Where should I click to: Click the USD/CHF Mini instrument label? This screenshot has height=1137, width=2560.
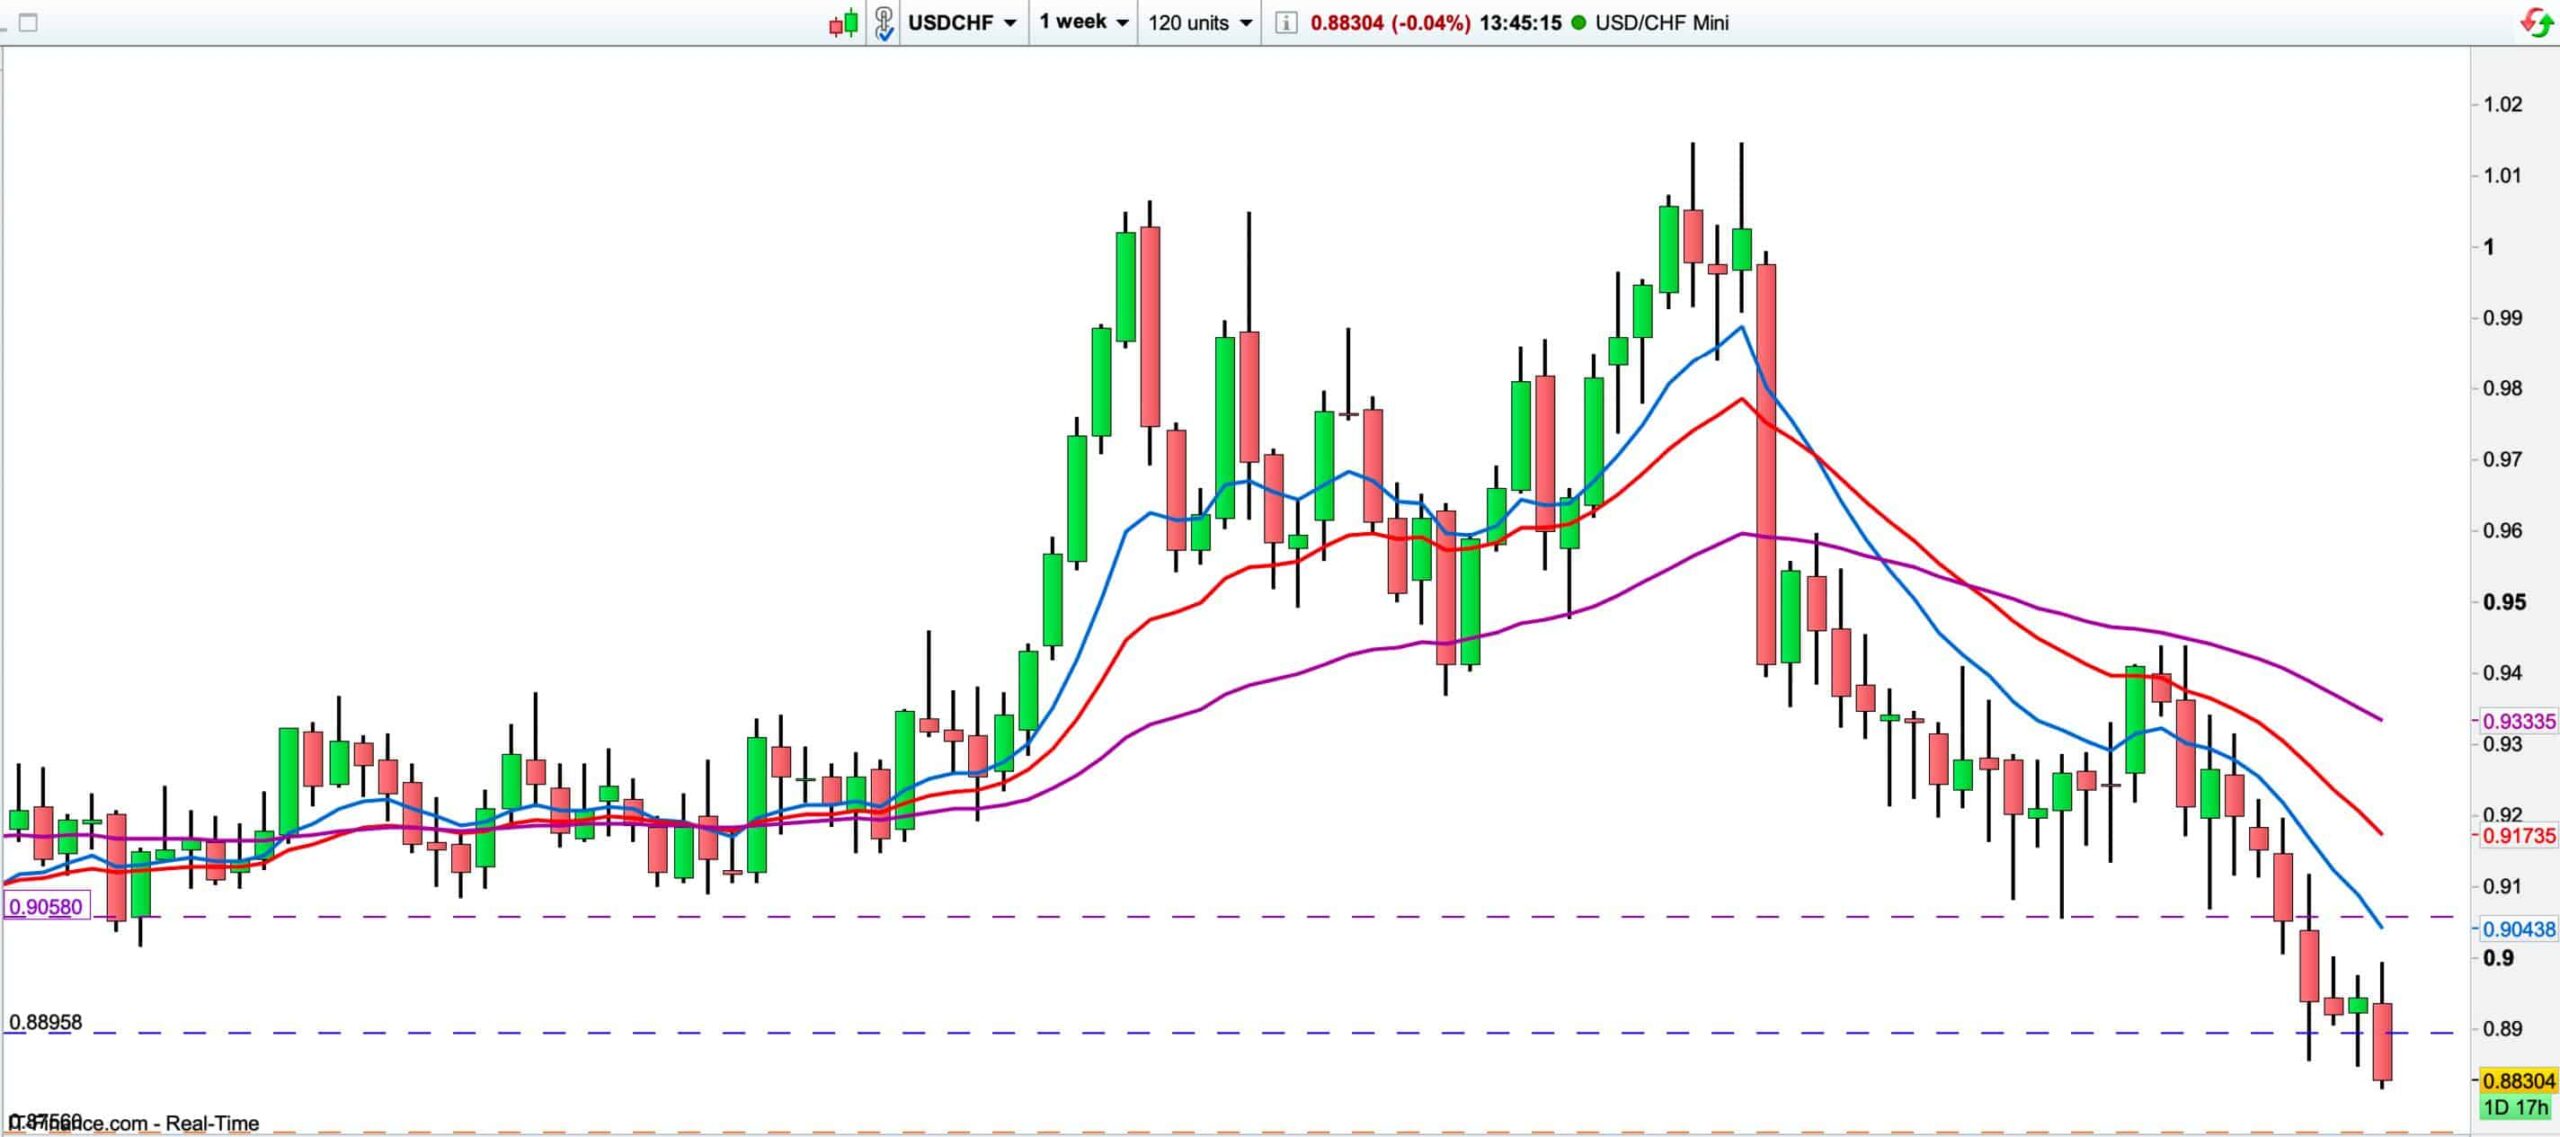click(x=1662, y=22)
